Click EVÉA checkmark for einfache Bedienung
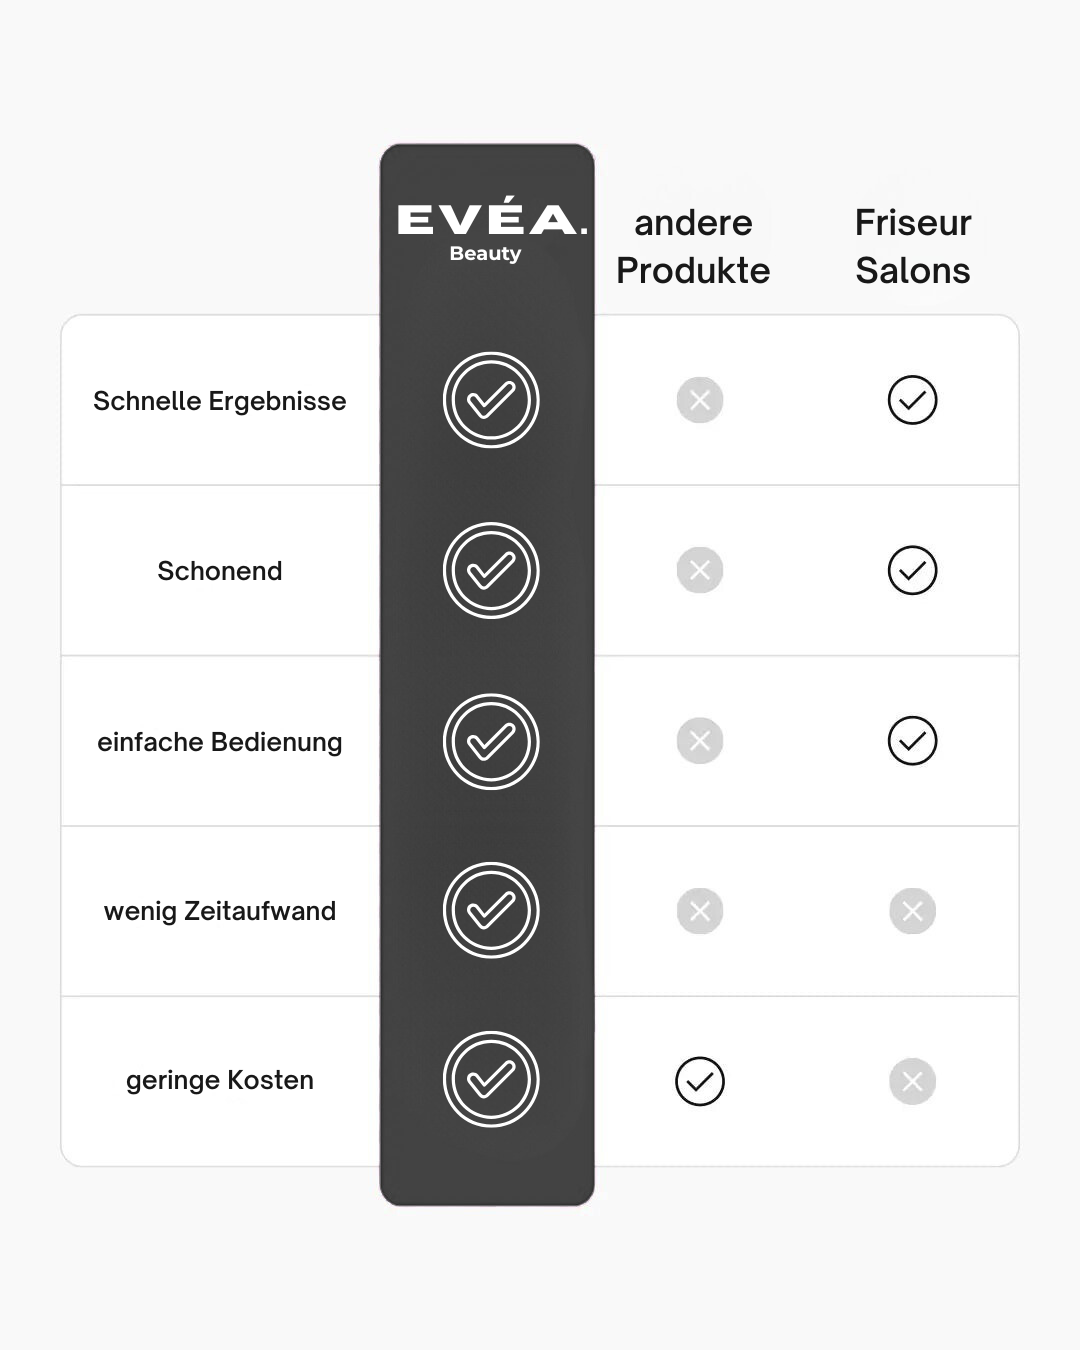1080x1350 pixels. [x=491, y=741]
